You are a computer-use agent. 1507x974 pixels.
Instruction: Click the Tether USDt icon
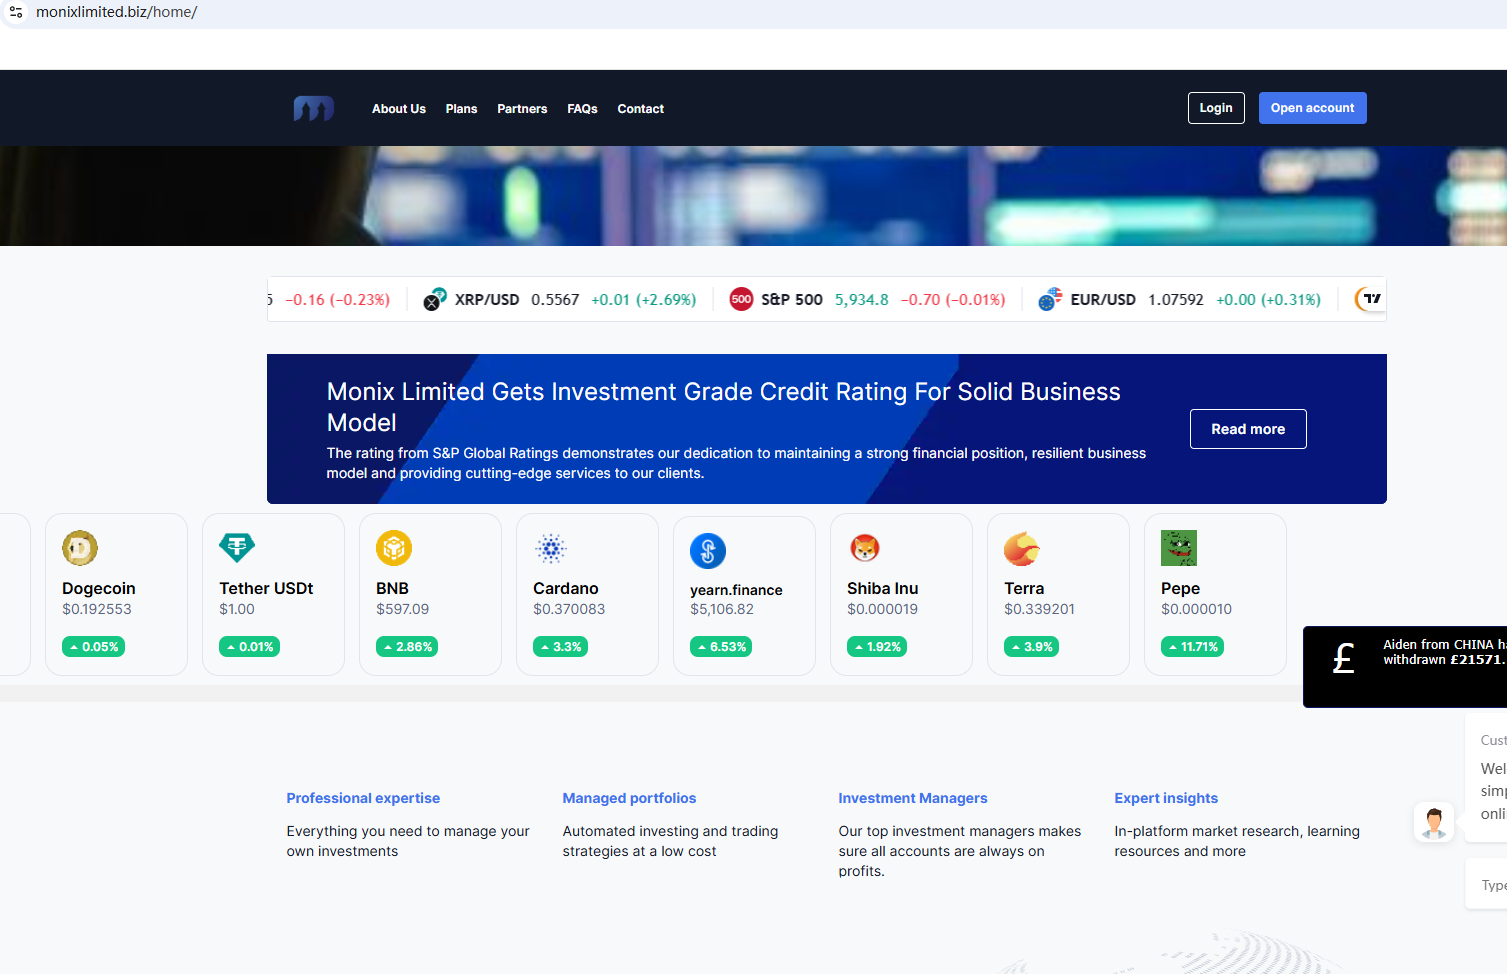point(237,547)
